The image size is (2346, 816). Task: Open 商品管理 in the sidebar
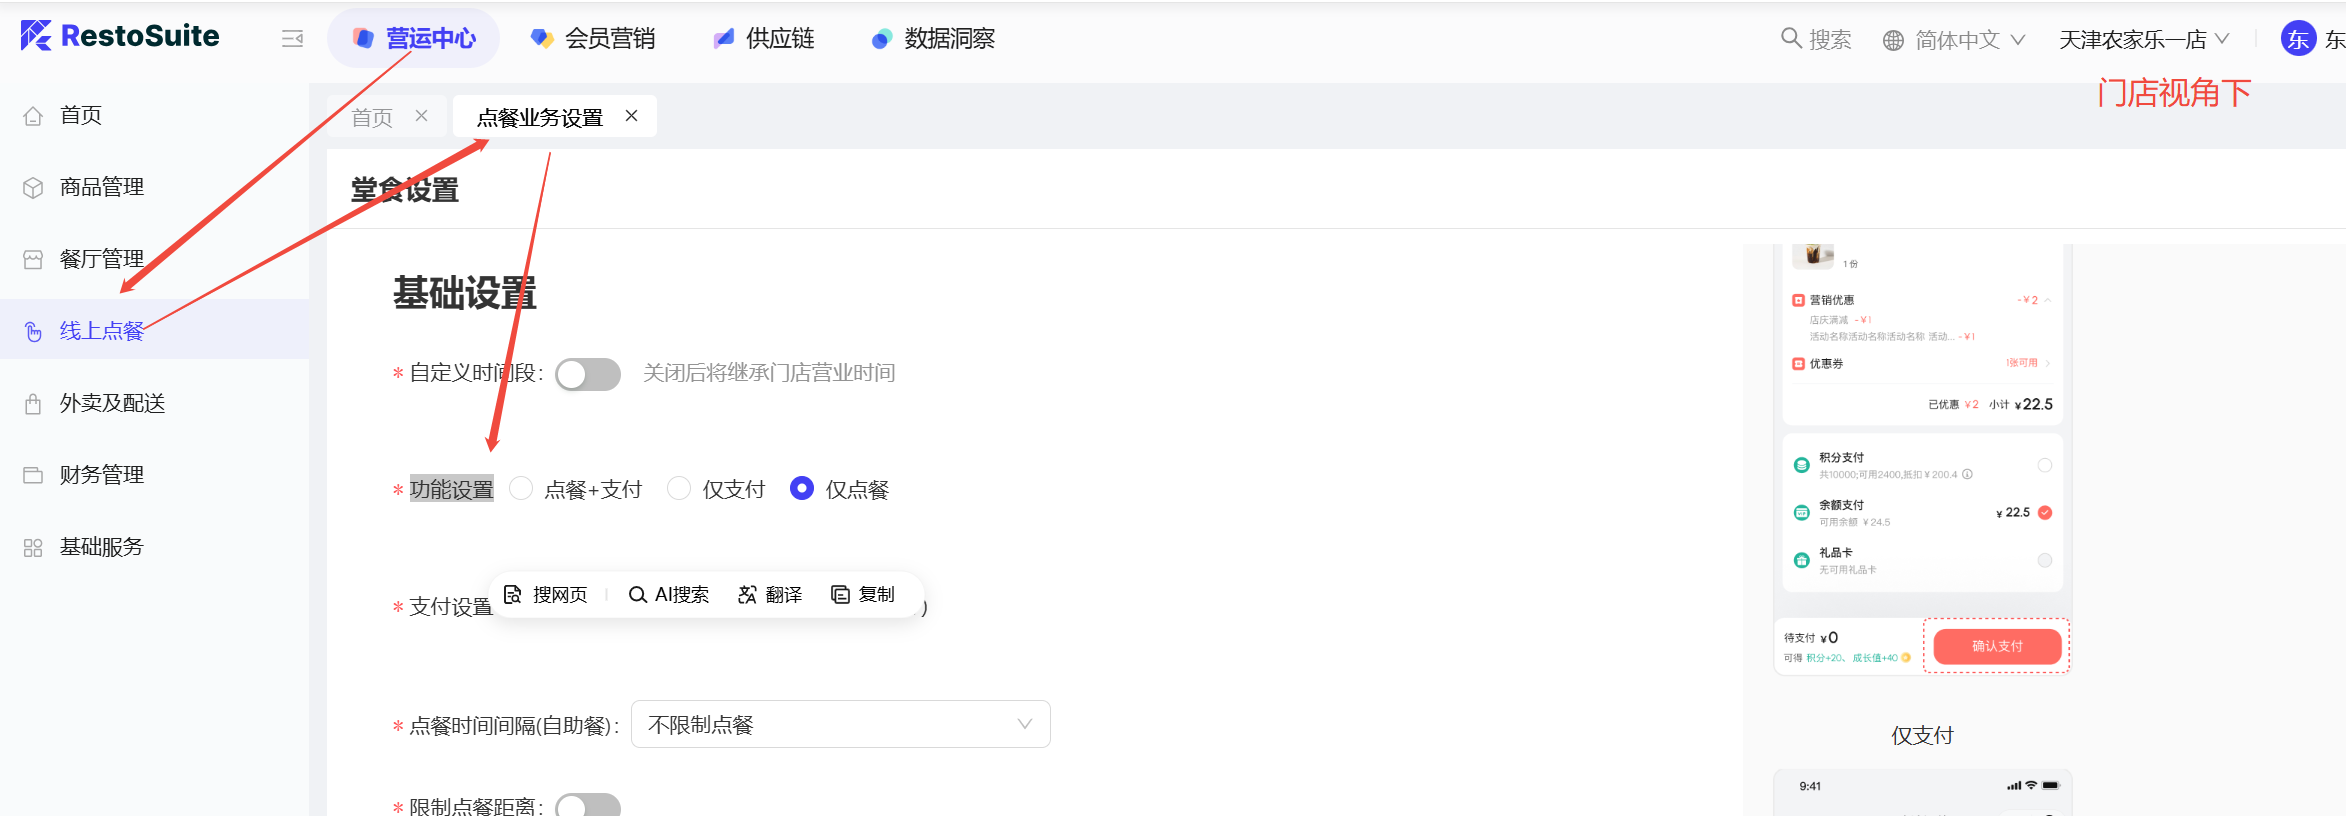[101, 187]
